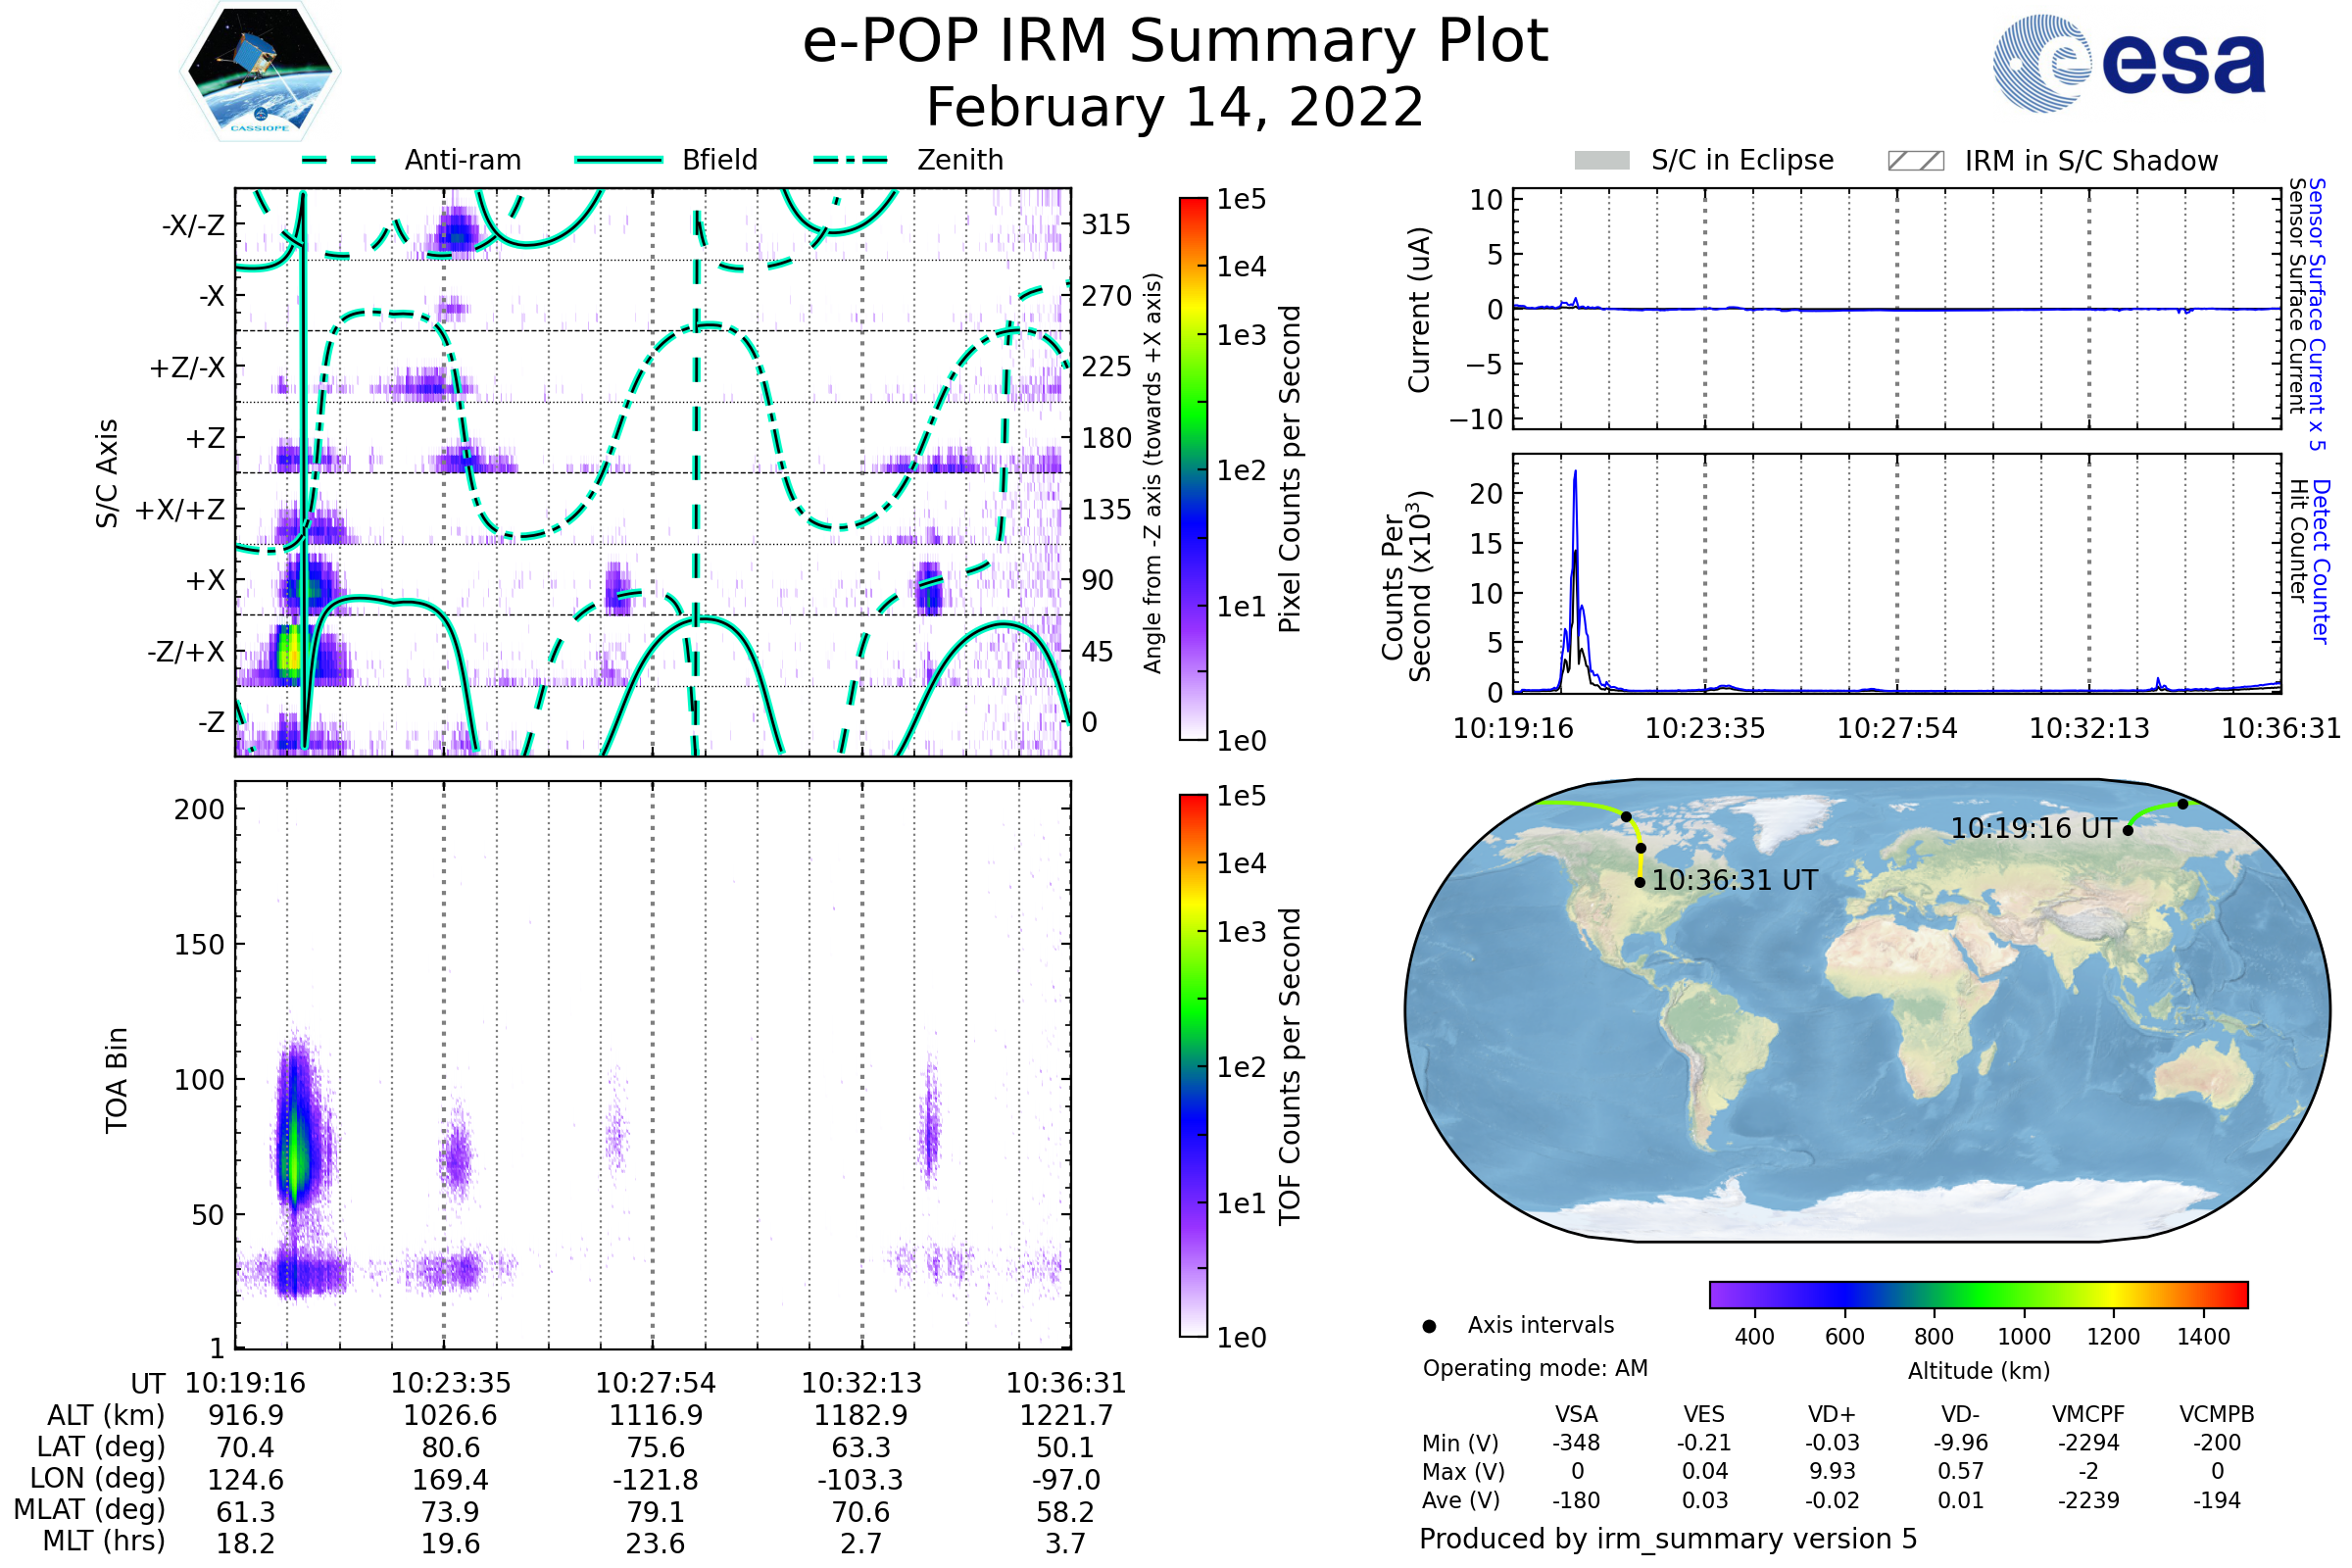
Task: Click the Altitude (km) color scale bar
Action: (x=1978, y=1294)
